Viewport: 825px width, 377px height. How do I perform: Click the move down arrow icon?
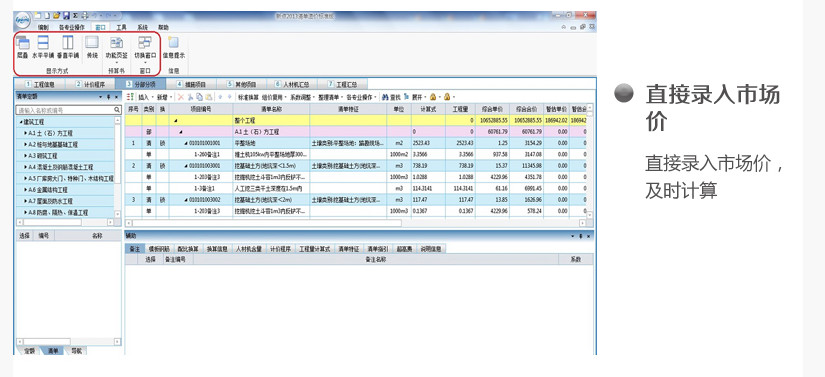tap(229, 97)
